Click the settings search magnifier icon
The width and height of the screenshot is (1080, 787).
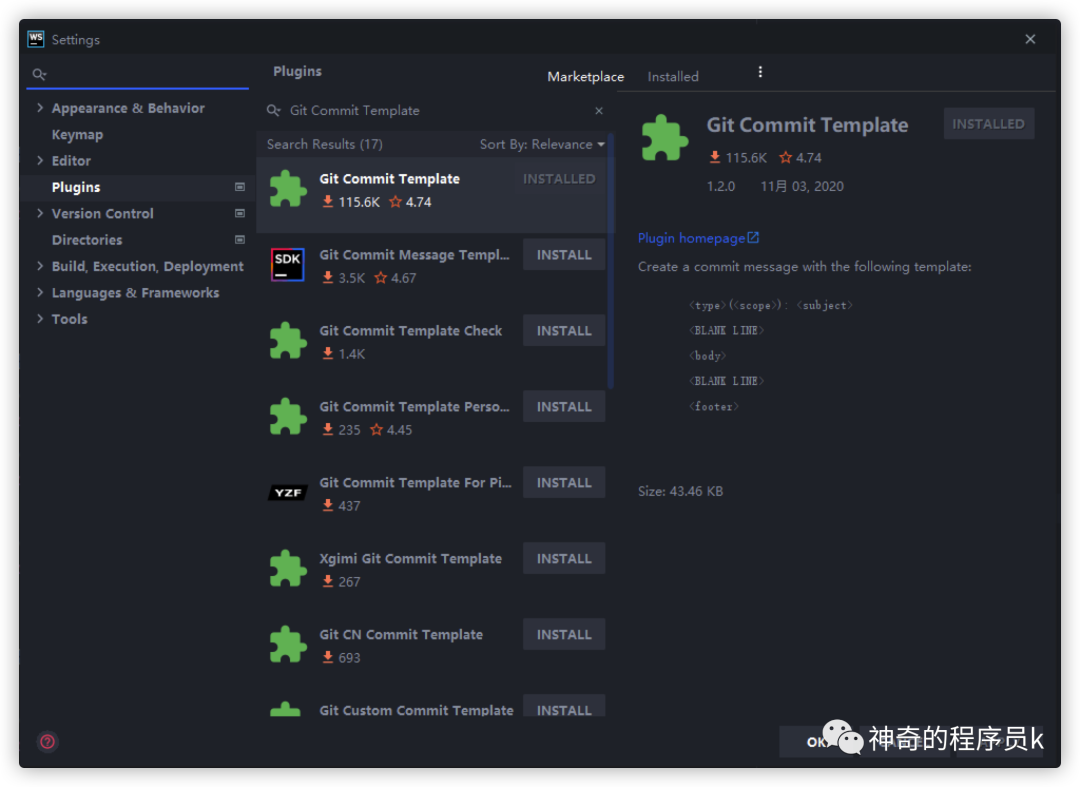click(x=39, y=74)
